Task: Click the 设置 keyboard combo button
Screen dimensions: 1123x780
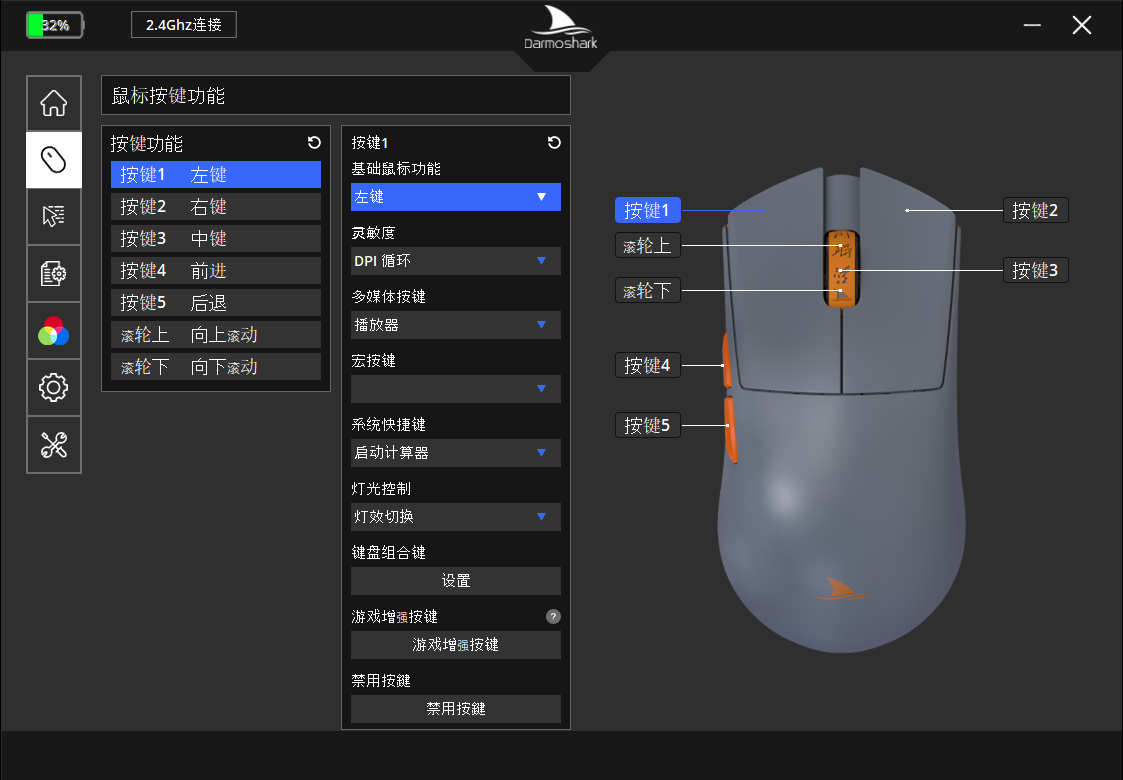Action: (456, 581)
